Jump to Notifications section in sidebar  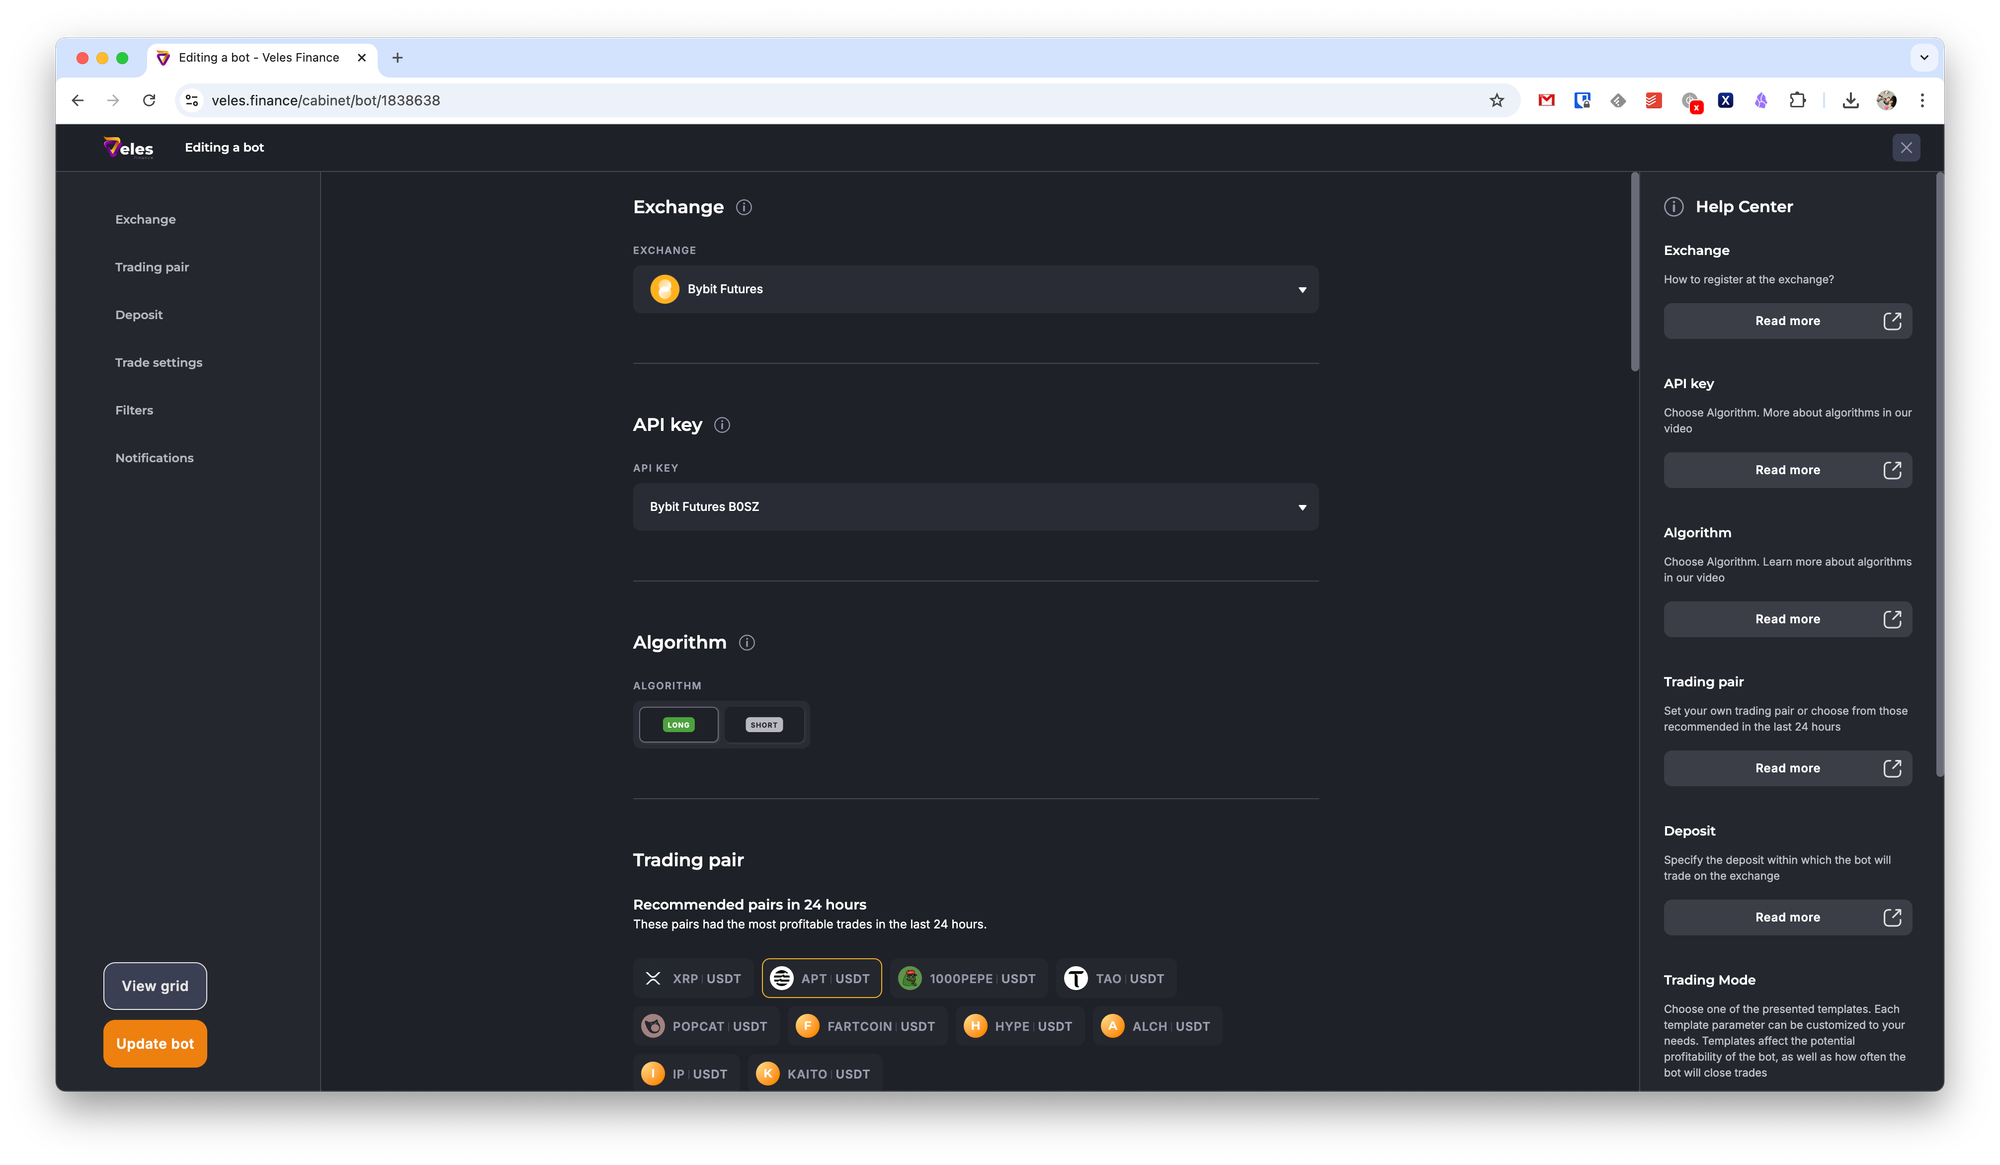pos(154,458)
